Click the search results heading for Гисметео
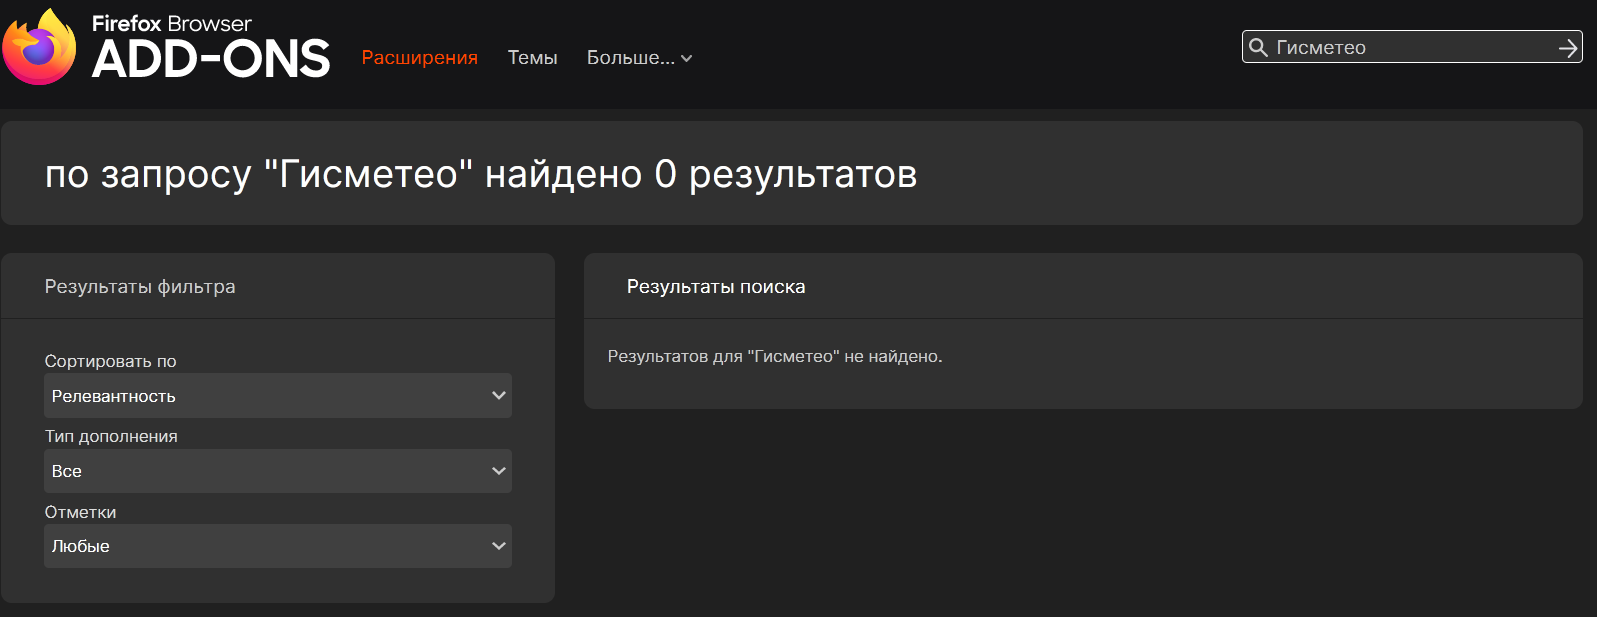 (x=481, y=174)
